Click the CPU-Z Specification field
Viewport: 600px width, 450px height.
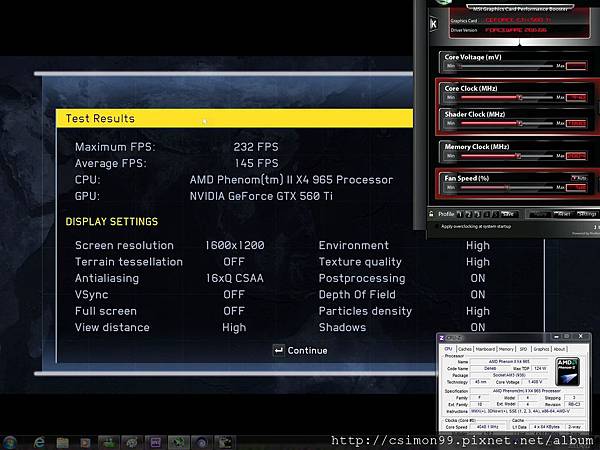point(527,391)
